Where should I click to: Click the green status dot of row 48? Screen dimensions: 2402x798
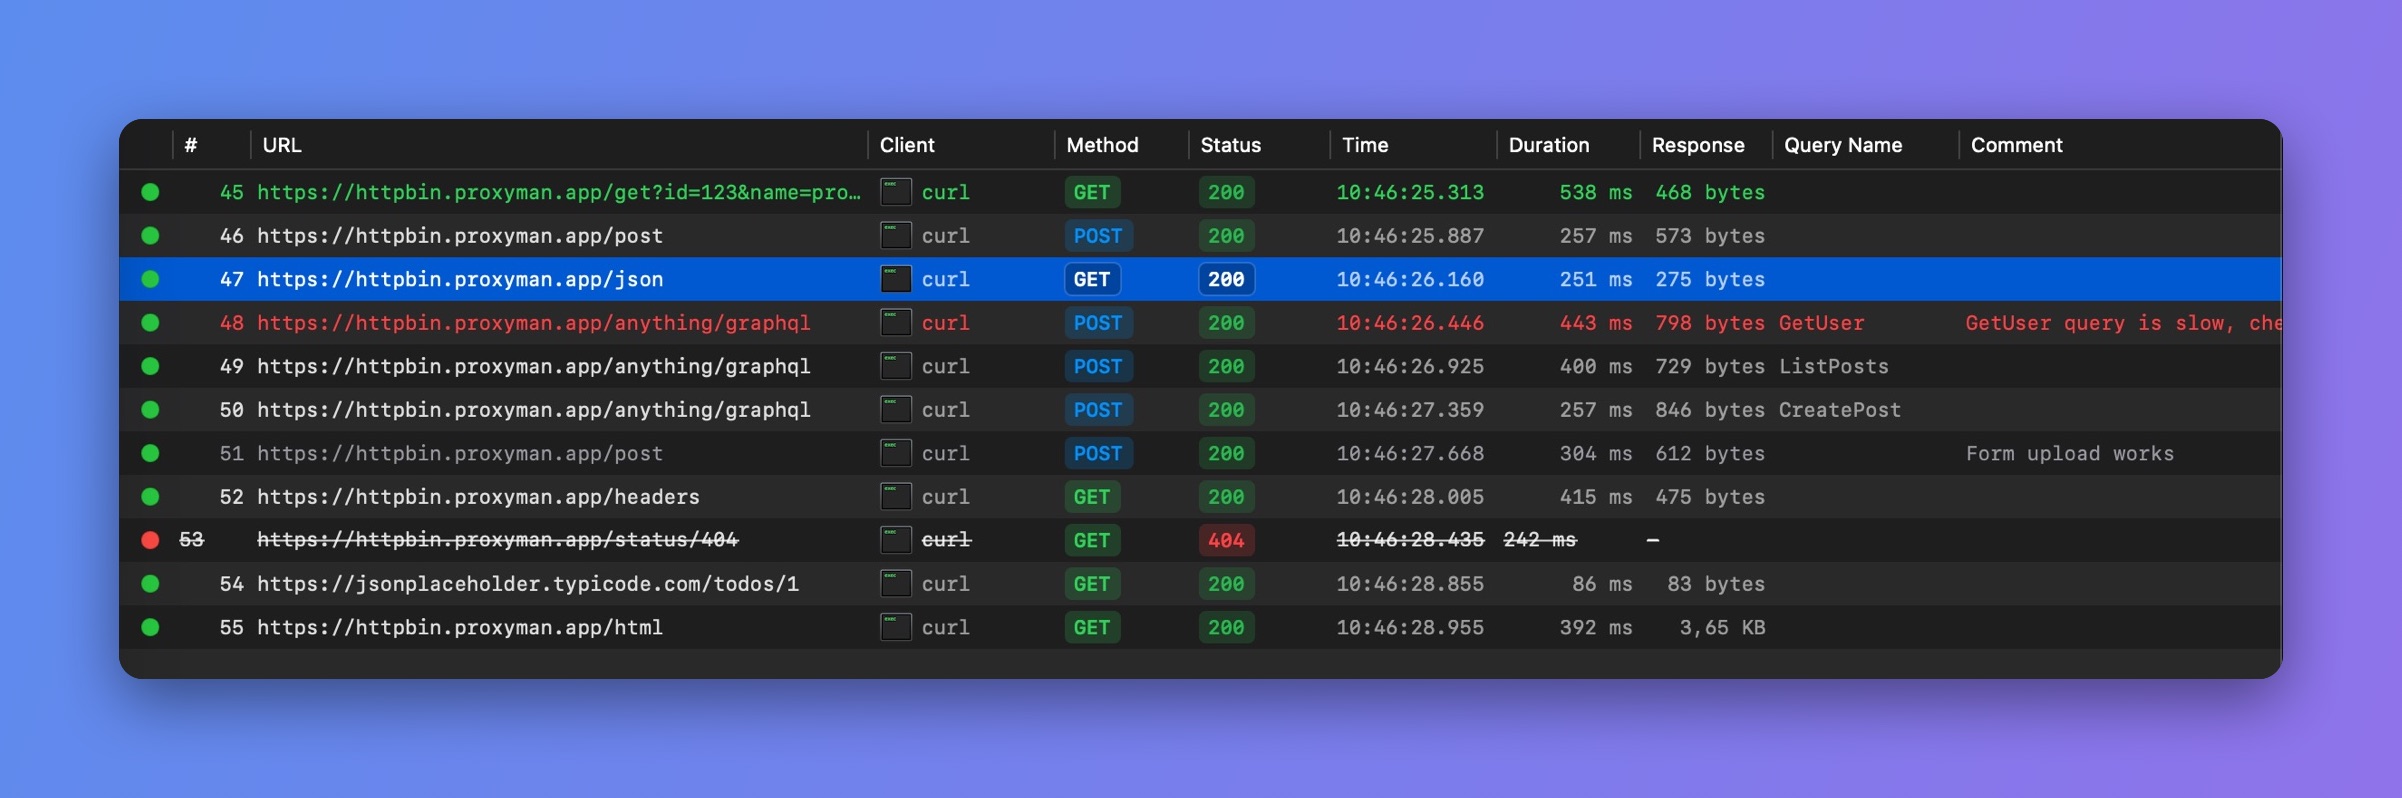click(x=150, y=323)
